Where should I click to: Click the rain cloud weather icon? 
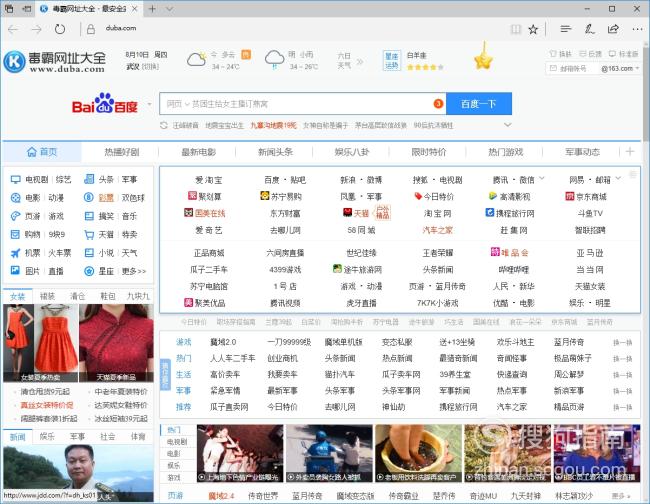point(274,59)
